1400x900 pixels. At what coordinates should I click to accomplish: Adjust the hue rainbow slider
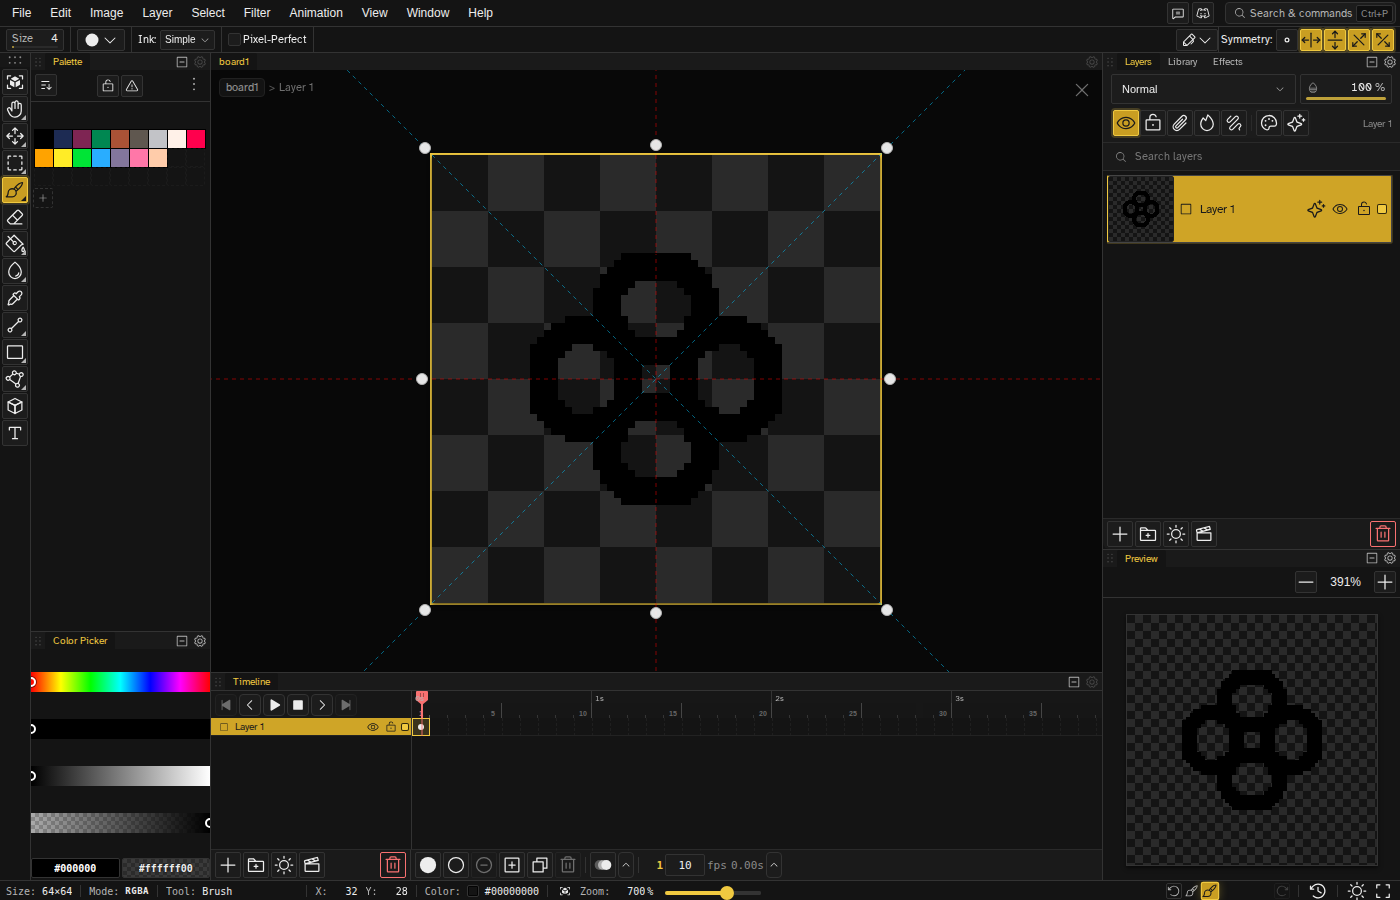(x=120, y=682)
